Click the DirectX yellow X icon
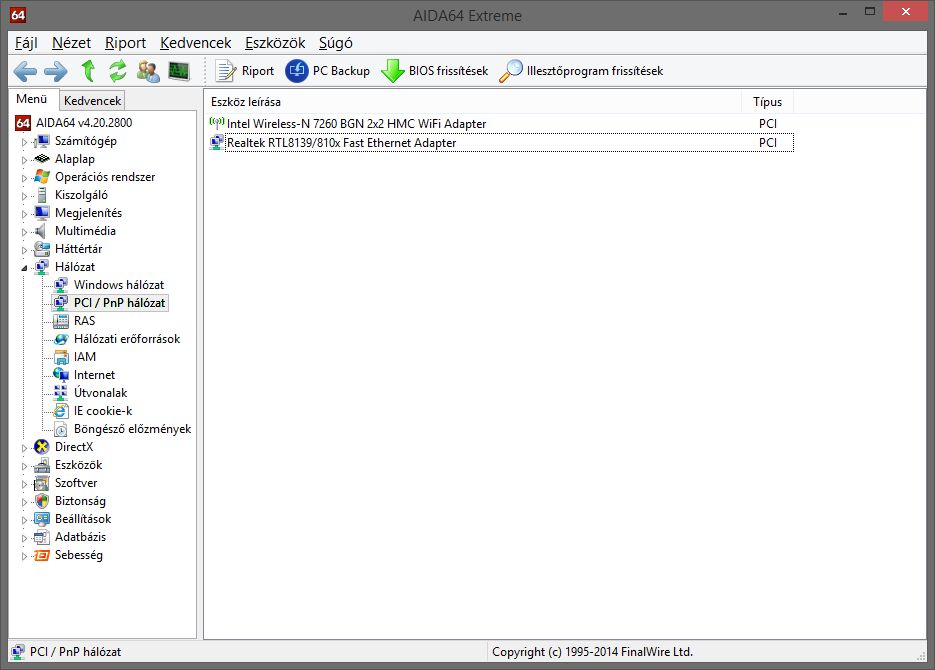Viewport: 935px width, 670px height. coord(42,447)
